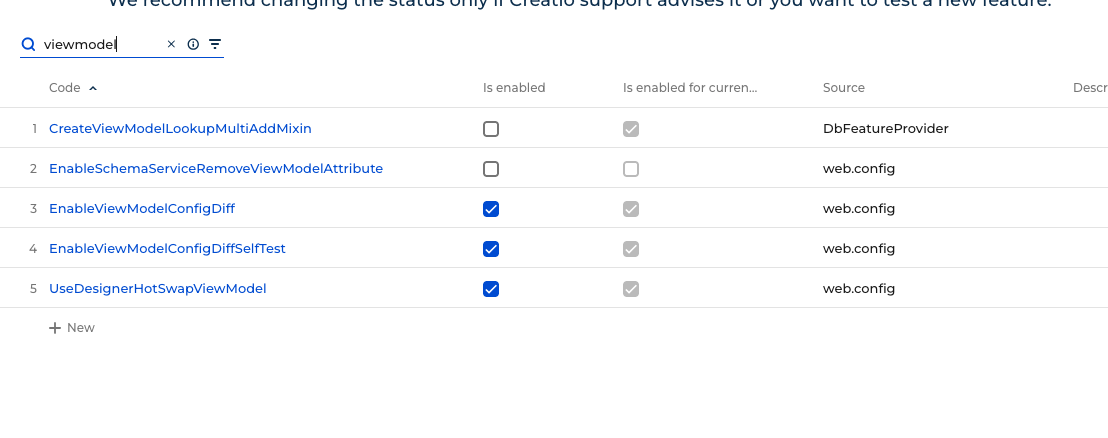Open EnableViewModelConfigDiffSelfTest feature link

tap(167, 249)
